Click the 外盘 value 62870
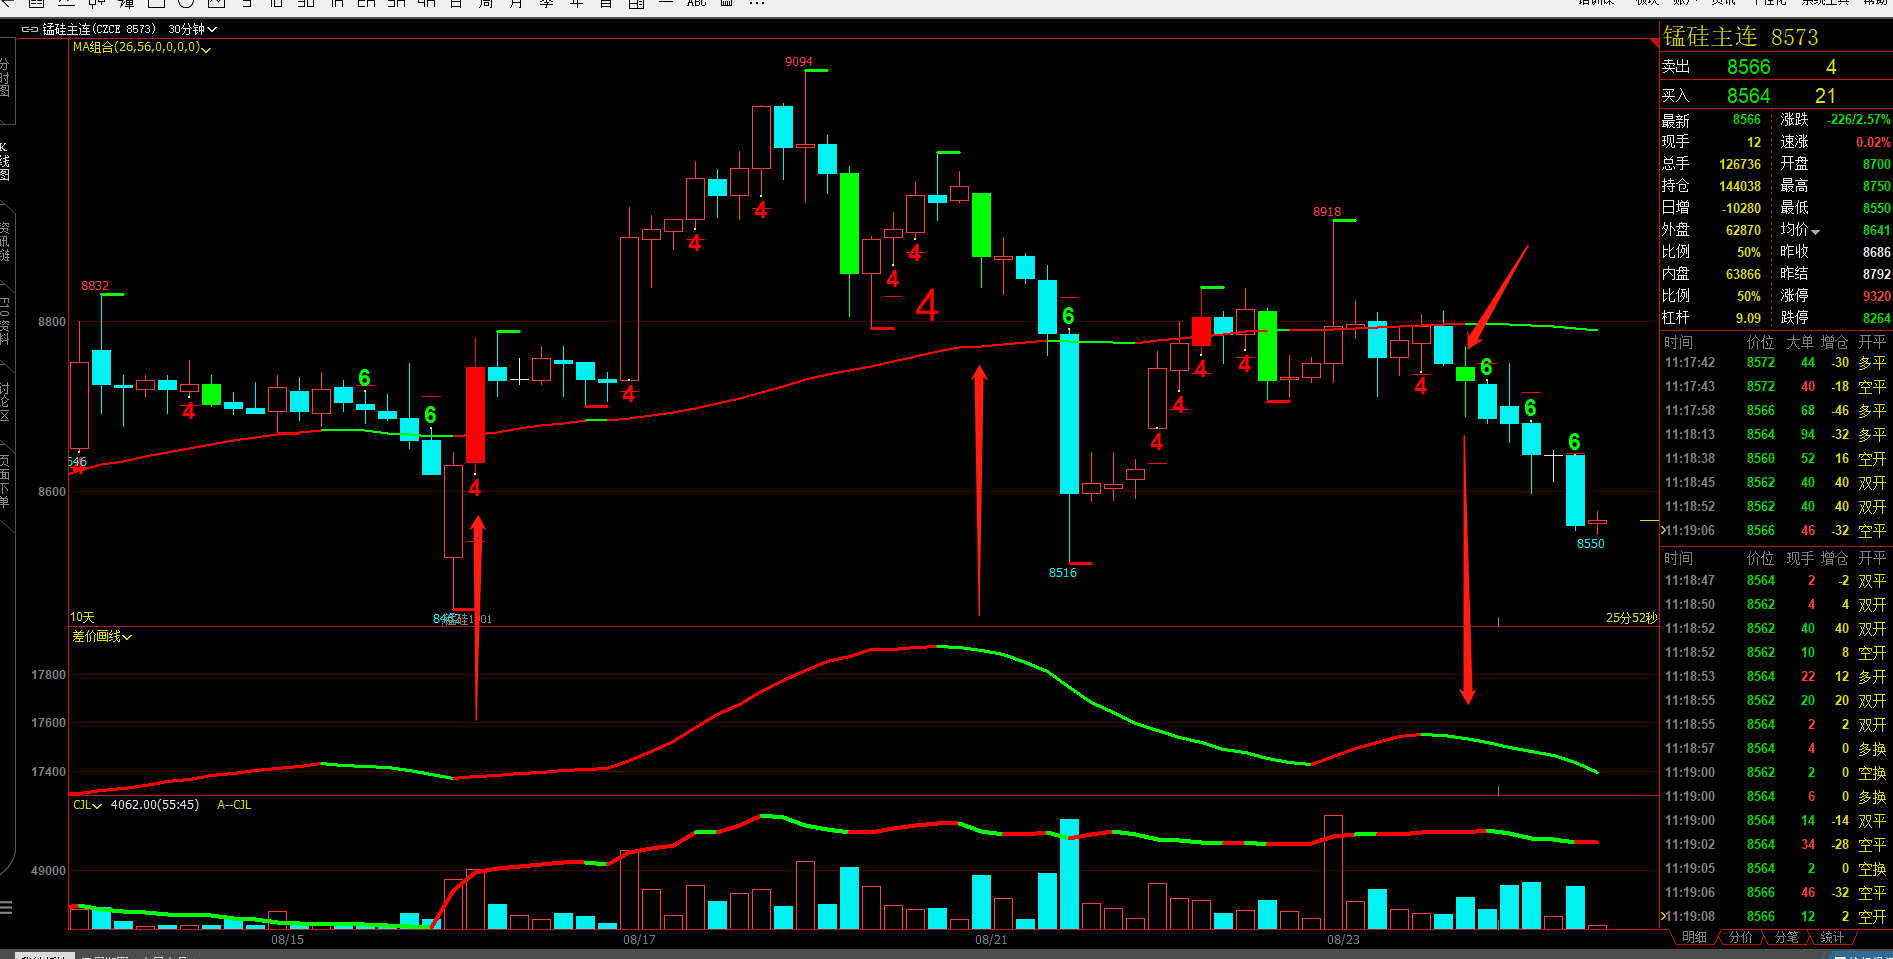The height and width of the screenshot is (959, 1893). [1743, 230]
